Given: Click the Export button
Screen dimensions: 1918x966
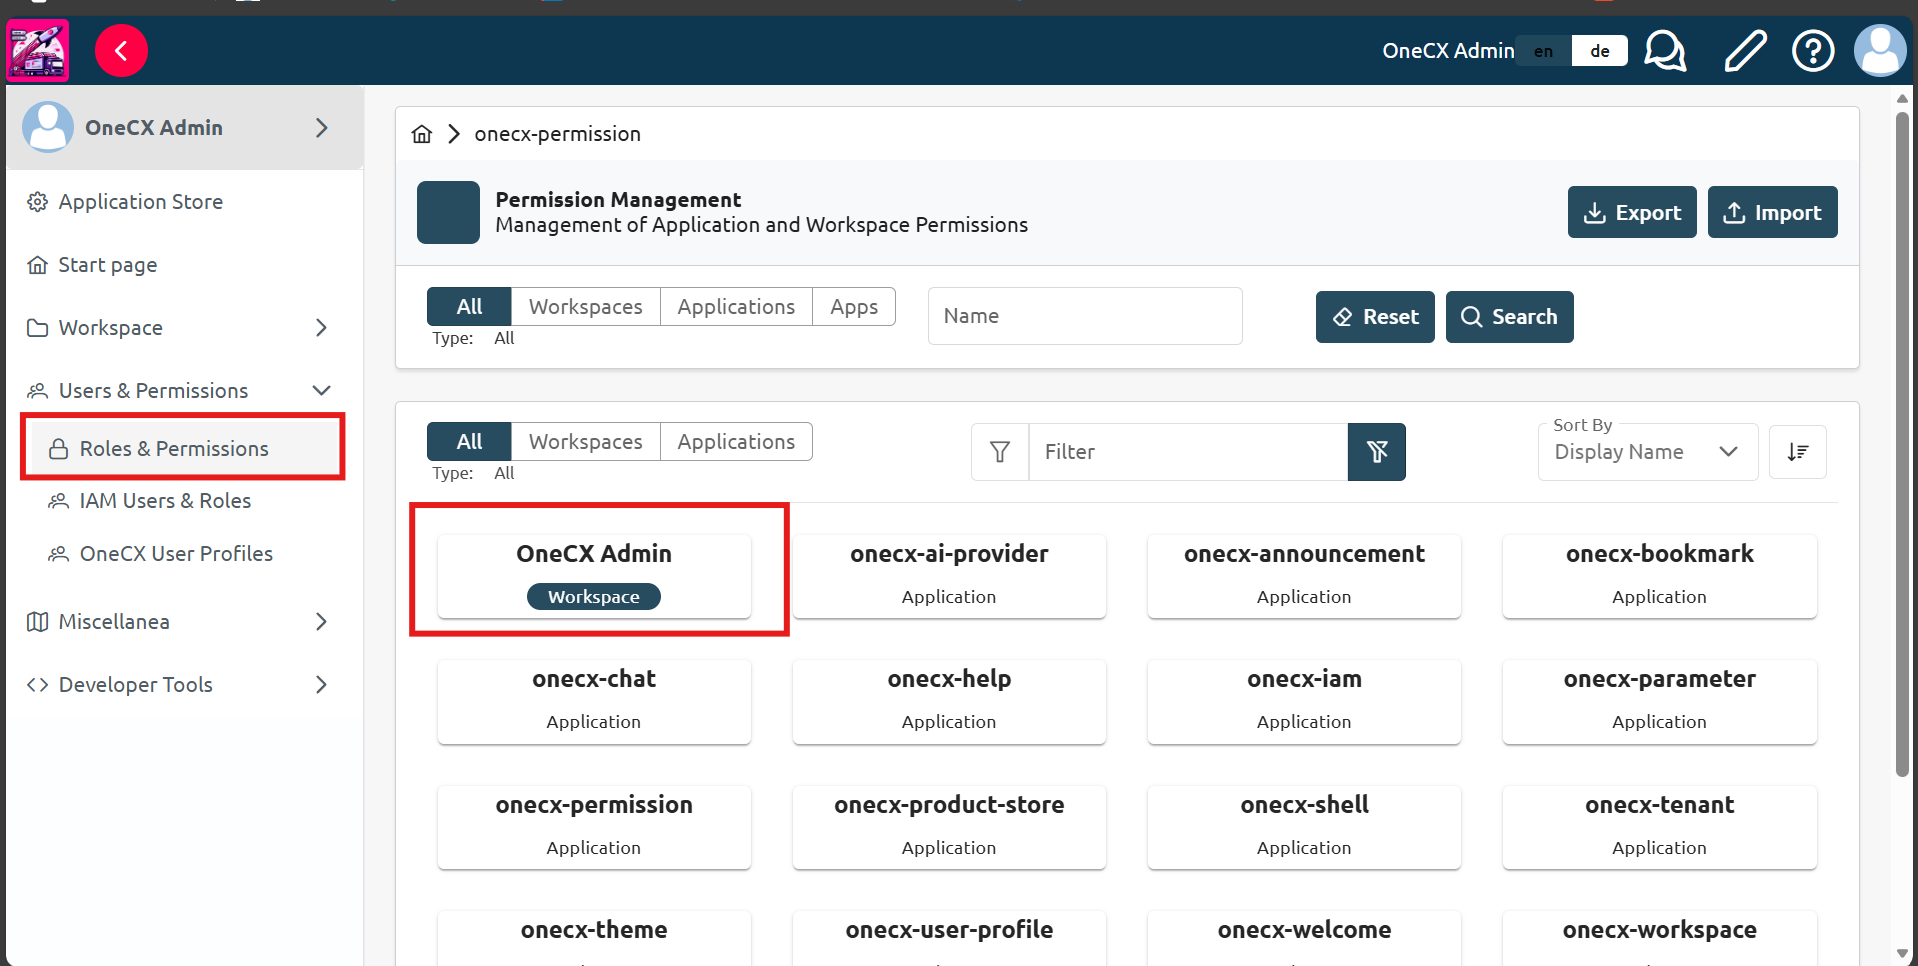Looking at the screenshot, I should (1631, 212).
